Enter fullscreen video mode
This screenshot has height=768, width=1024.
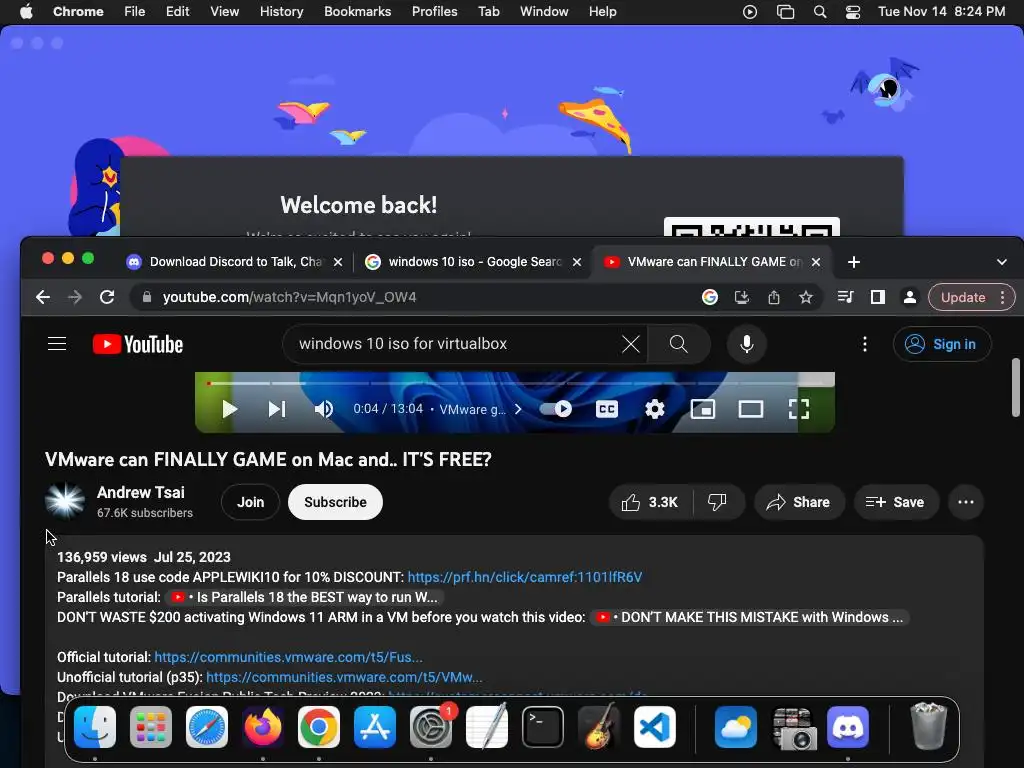click(799, 409)
